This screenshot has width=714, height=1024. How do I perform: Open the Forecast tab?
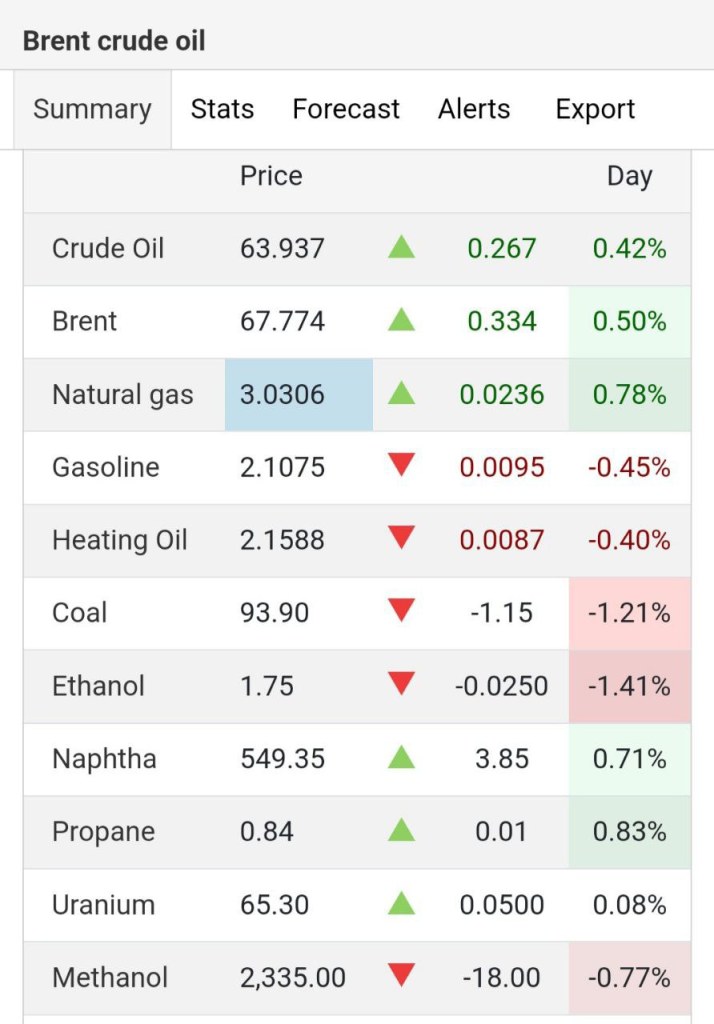click(346, 109)
